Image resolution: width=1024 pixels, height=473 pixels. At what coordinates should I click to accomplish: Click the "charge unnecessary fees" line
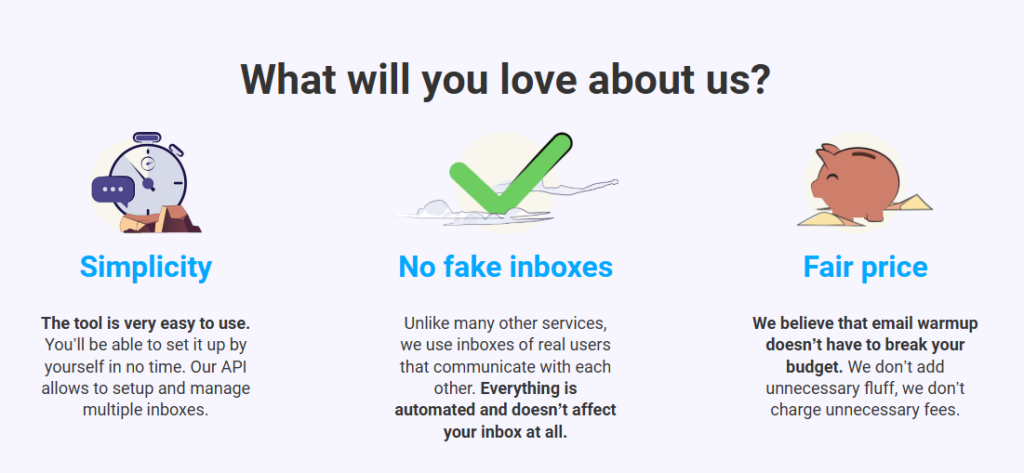865,409
